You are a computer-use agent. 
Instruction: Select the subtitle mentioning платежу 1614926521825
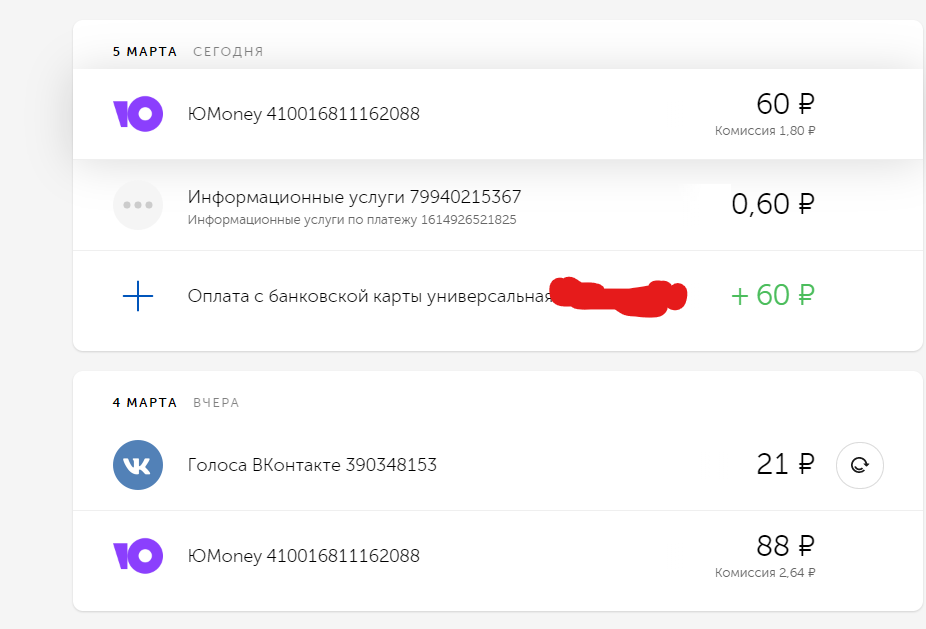point(352,219)
